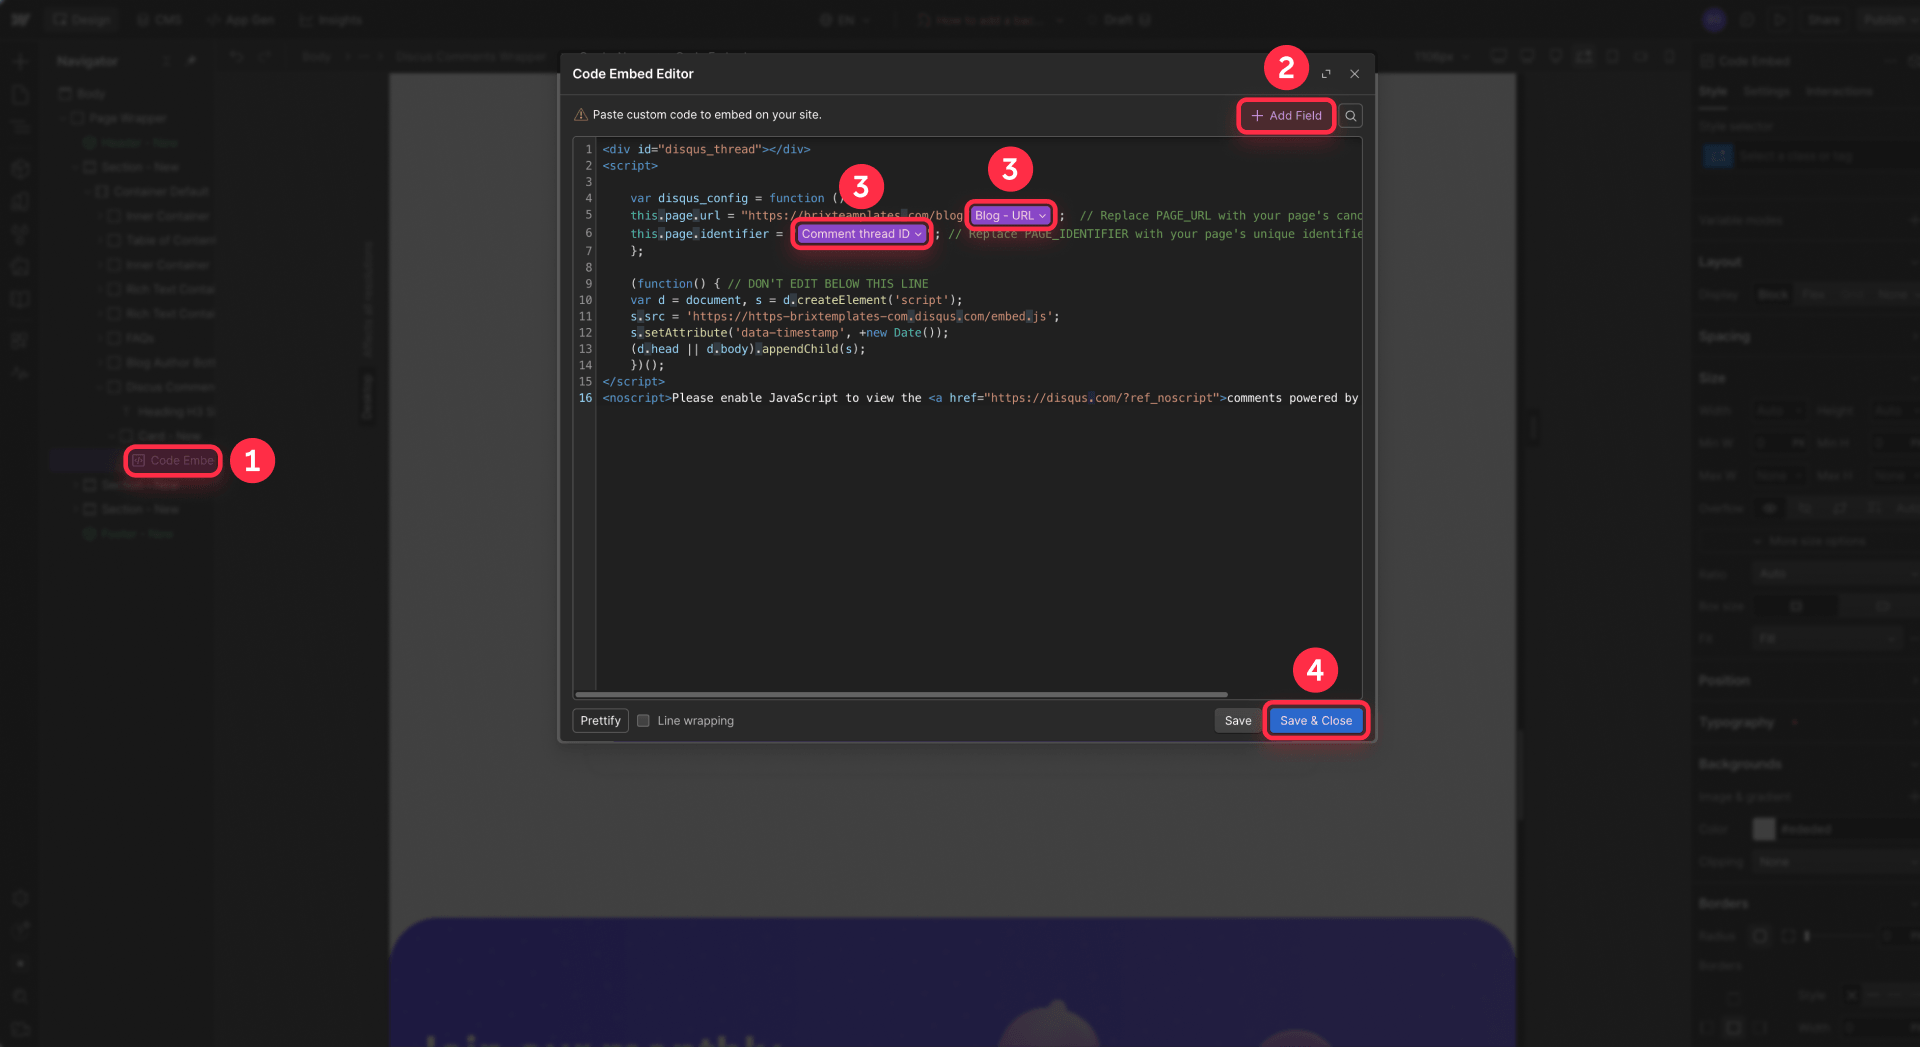Click the Save & Close button
This screenshot has height=1047, width=1920.
click(1316, 720)
